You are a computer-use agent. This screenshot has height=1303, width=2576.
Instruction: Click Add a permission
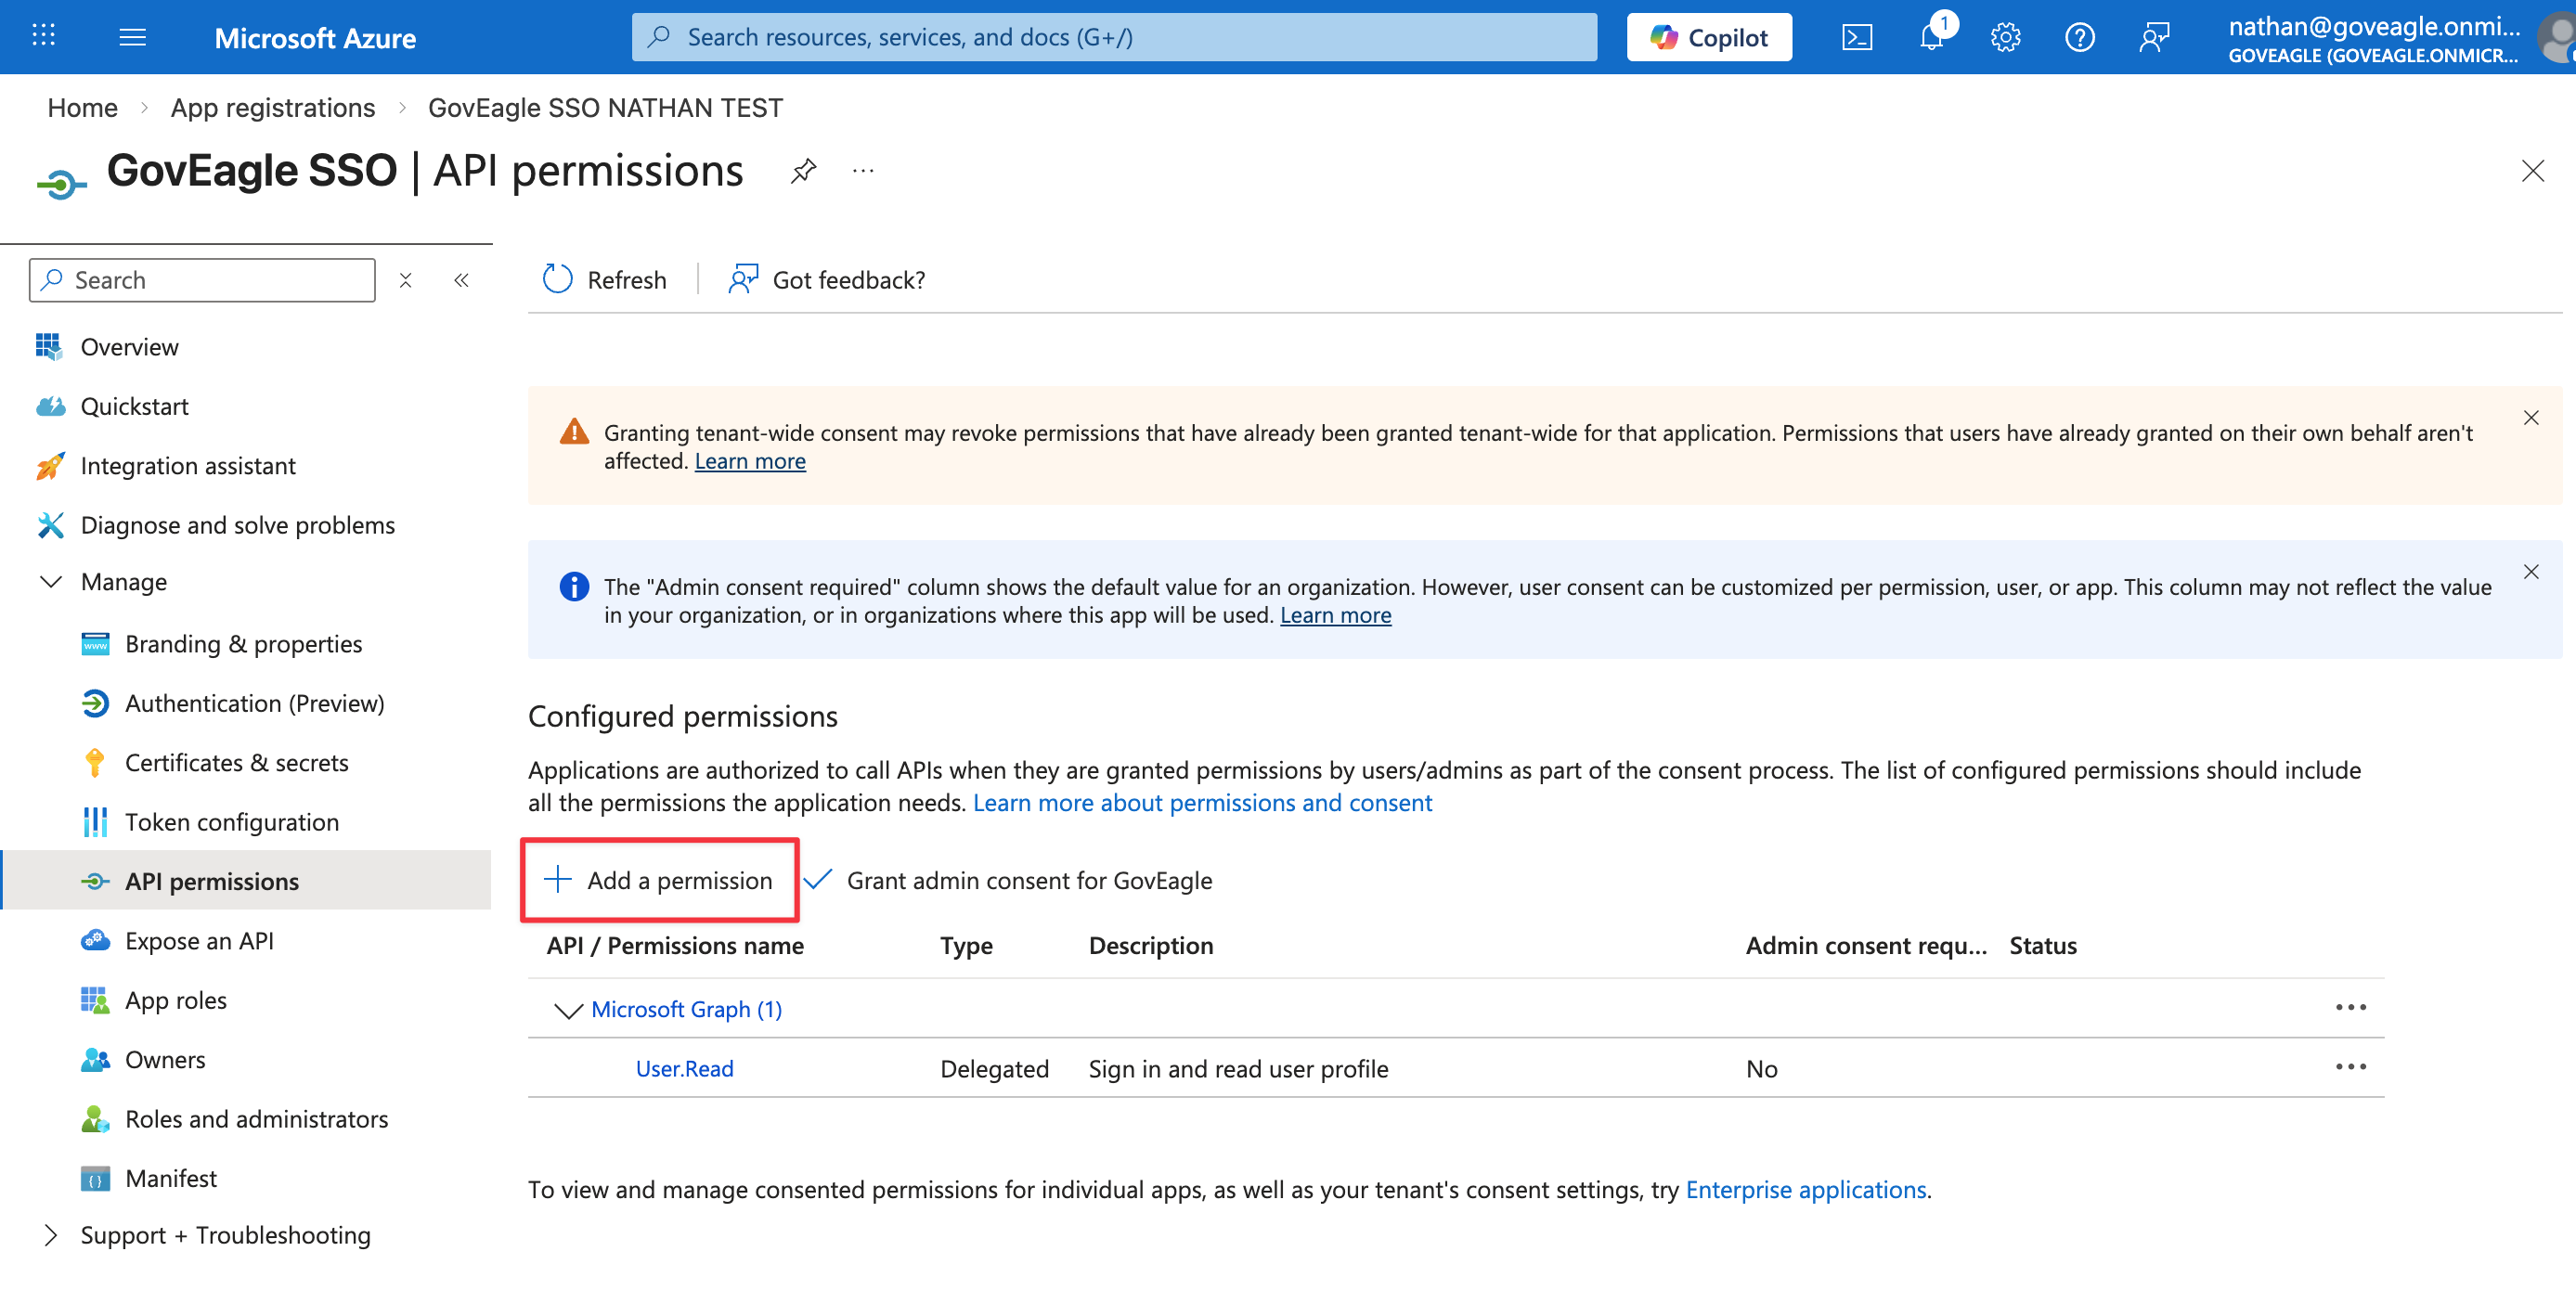pyautogui.click(x=659, y=880)
